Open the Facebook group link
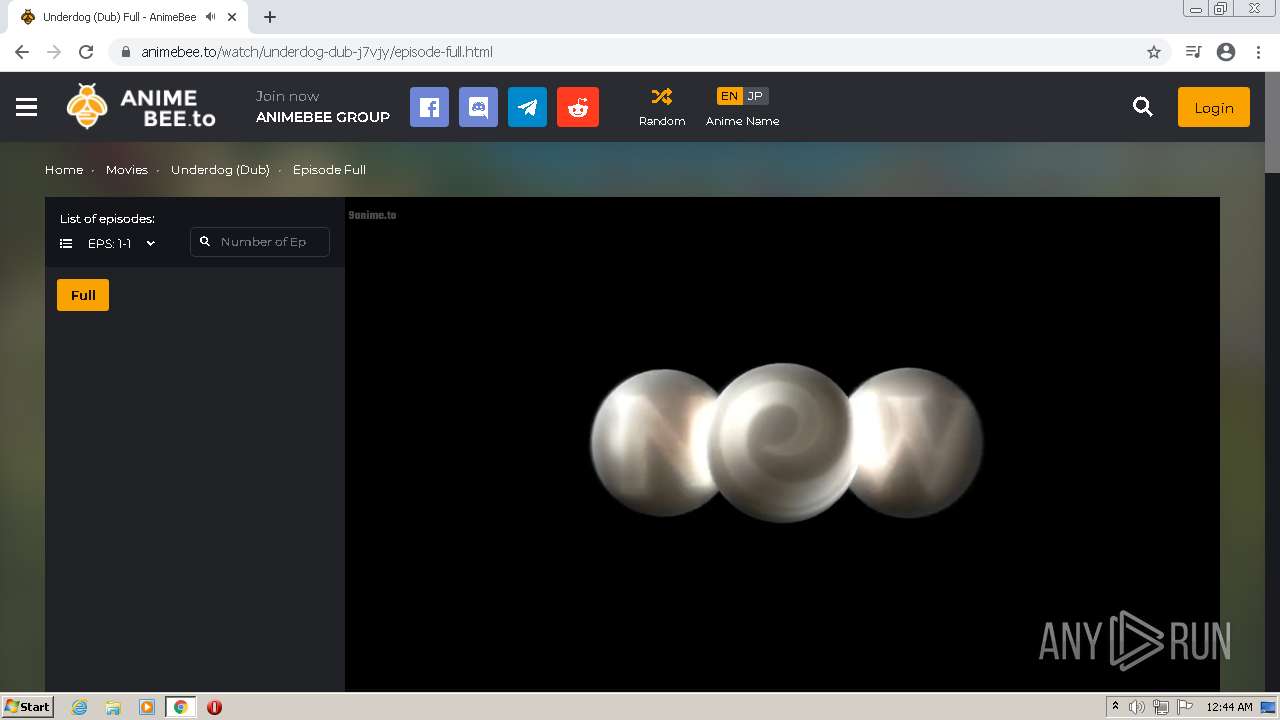This screenshot has width=1280, height=720. (x=429, y=107)
